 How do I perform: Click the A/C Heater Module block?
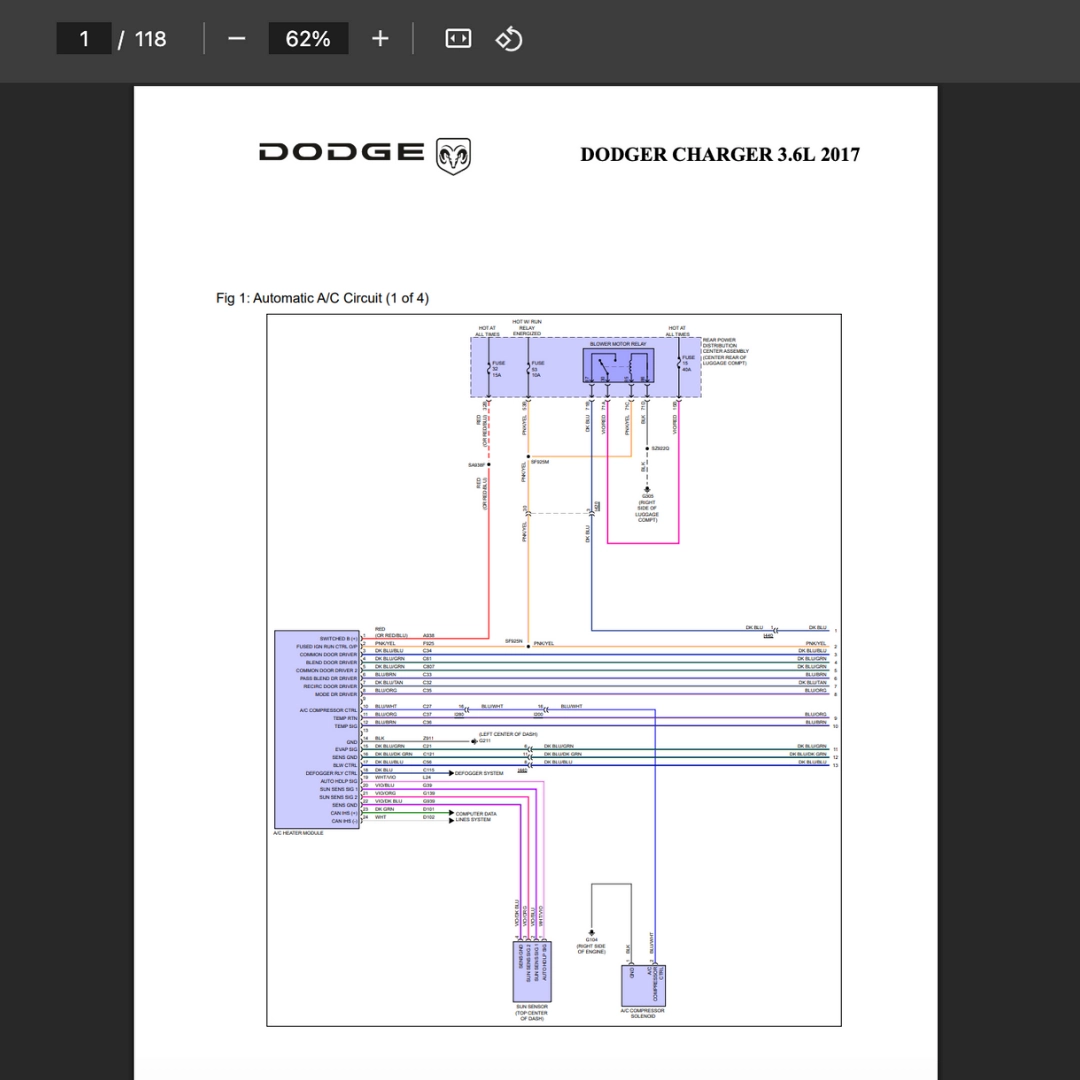tap(317, 729)
